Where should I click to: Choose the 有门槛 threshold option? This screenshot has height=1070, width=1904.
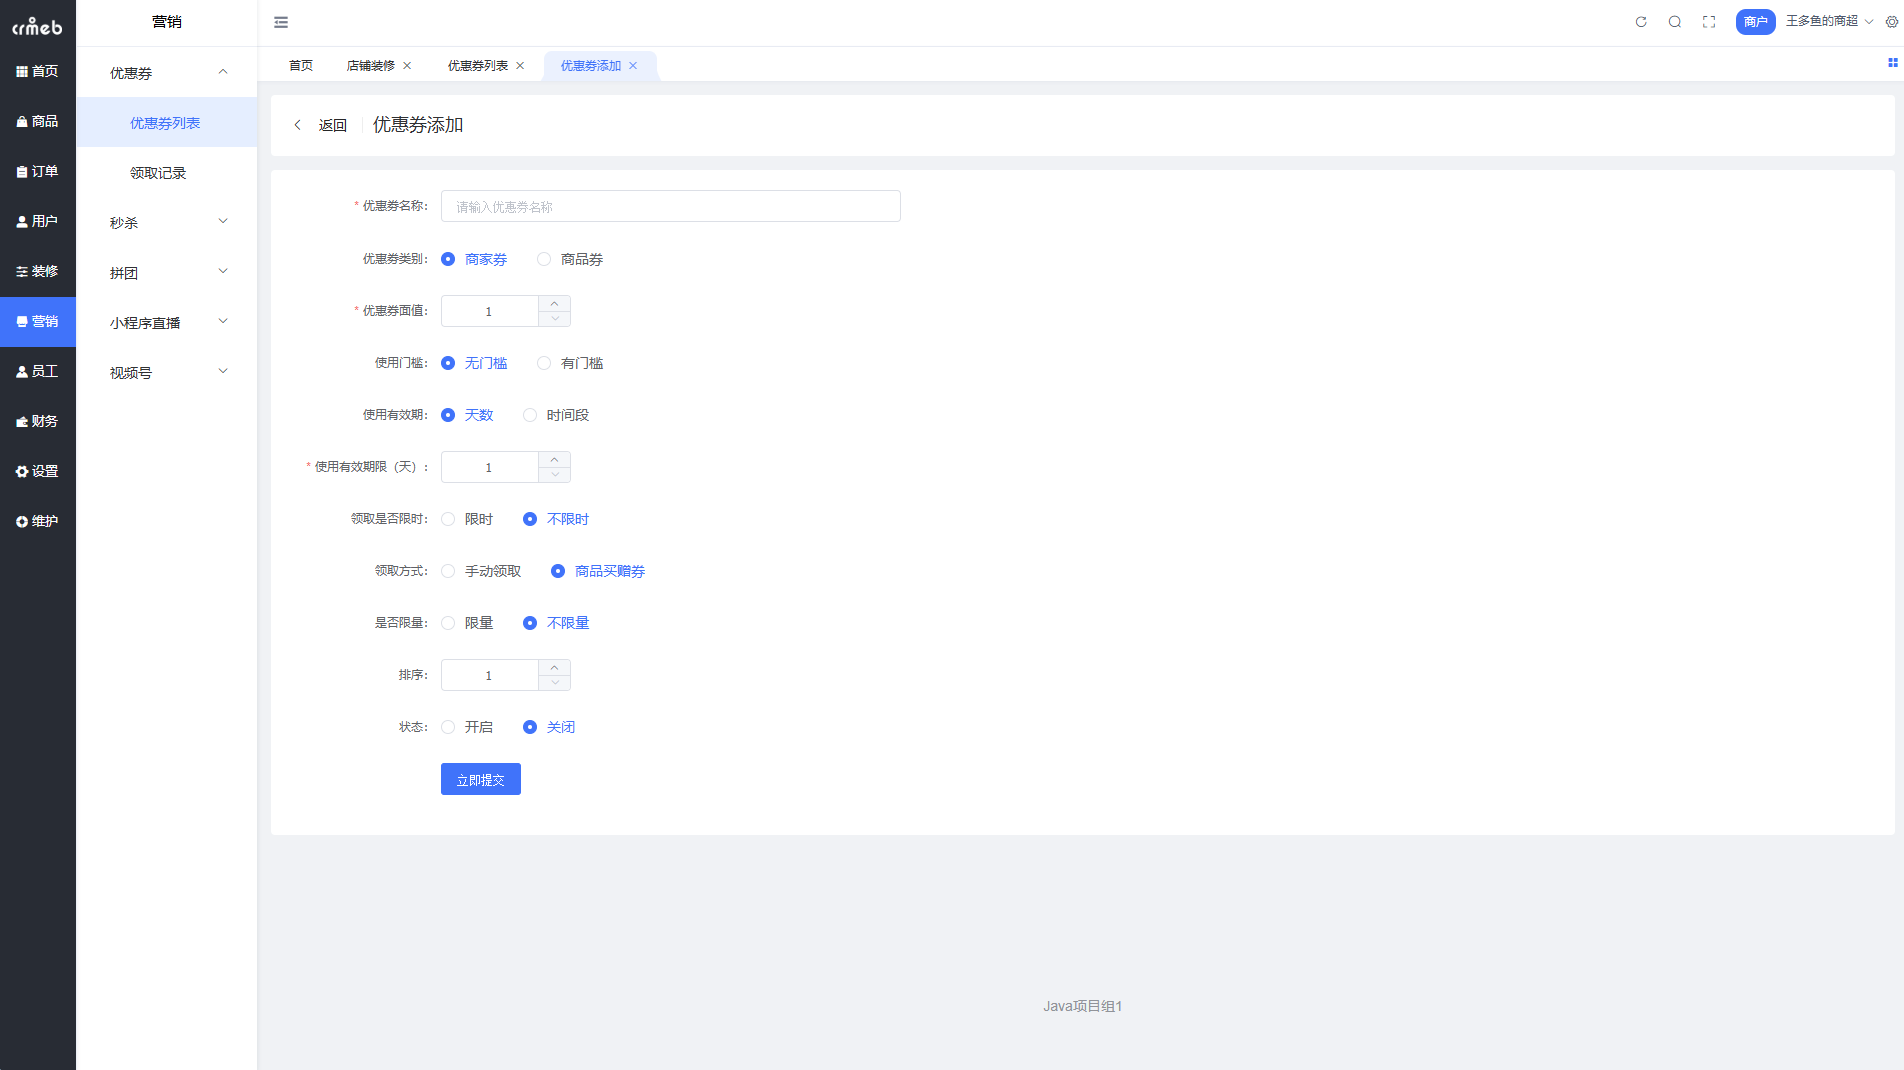click(544, 363)
